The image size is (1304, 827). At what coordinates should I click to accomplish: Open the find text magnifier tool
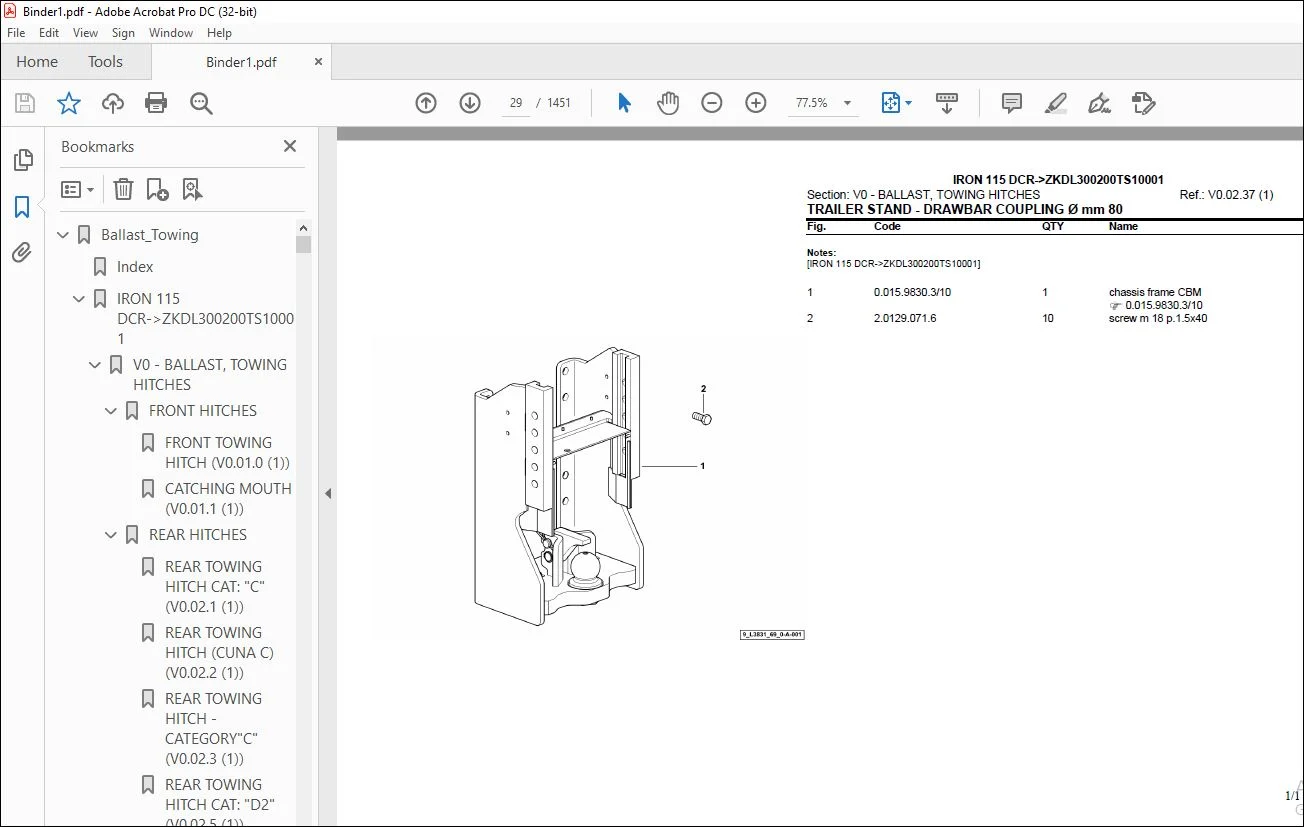201,103
